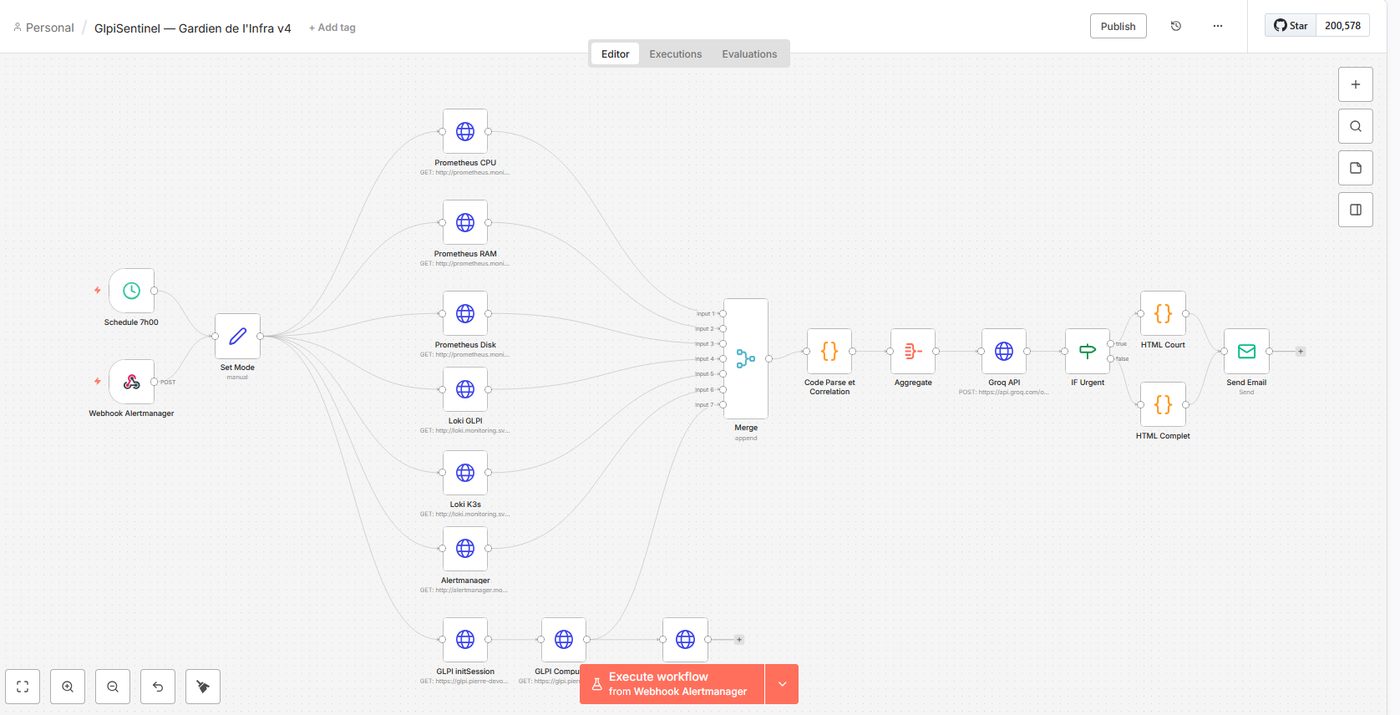This screenshot has height=715, width=1400.
Task: Select the GLPI initSession node
Action: (x=465, y=640)
